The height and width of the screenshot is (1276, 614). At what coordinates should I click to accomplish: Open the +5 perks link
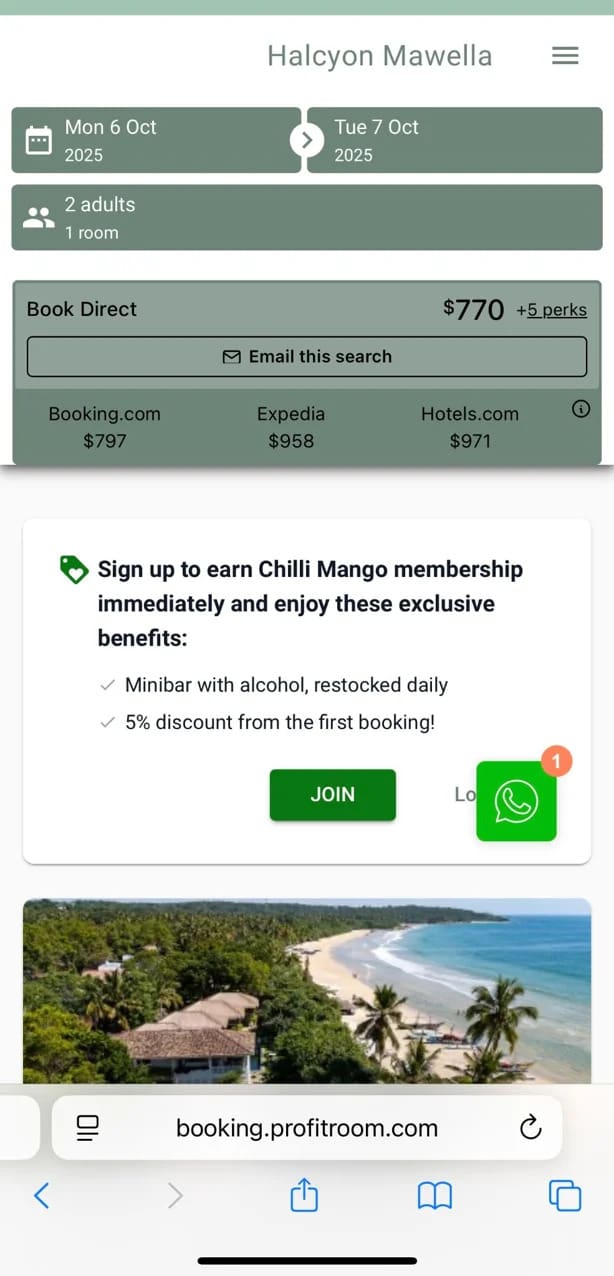point(551,310)
